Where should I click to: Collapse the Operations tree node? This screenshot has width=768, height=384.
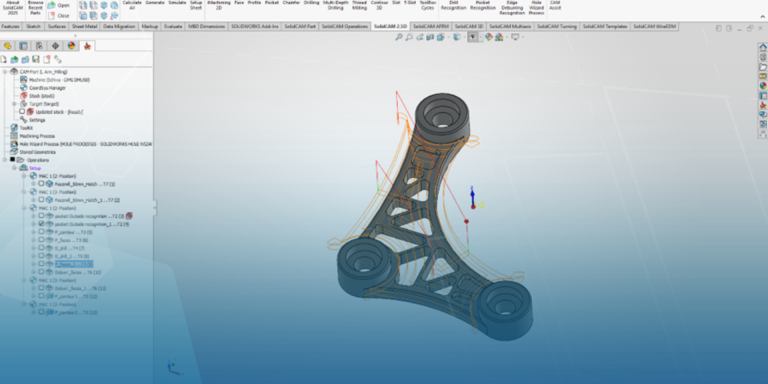click(x=5, y=160)
